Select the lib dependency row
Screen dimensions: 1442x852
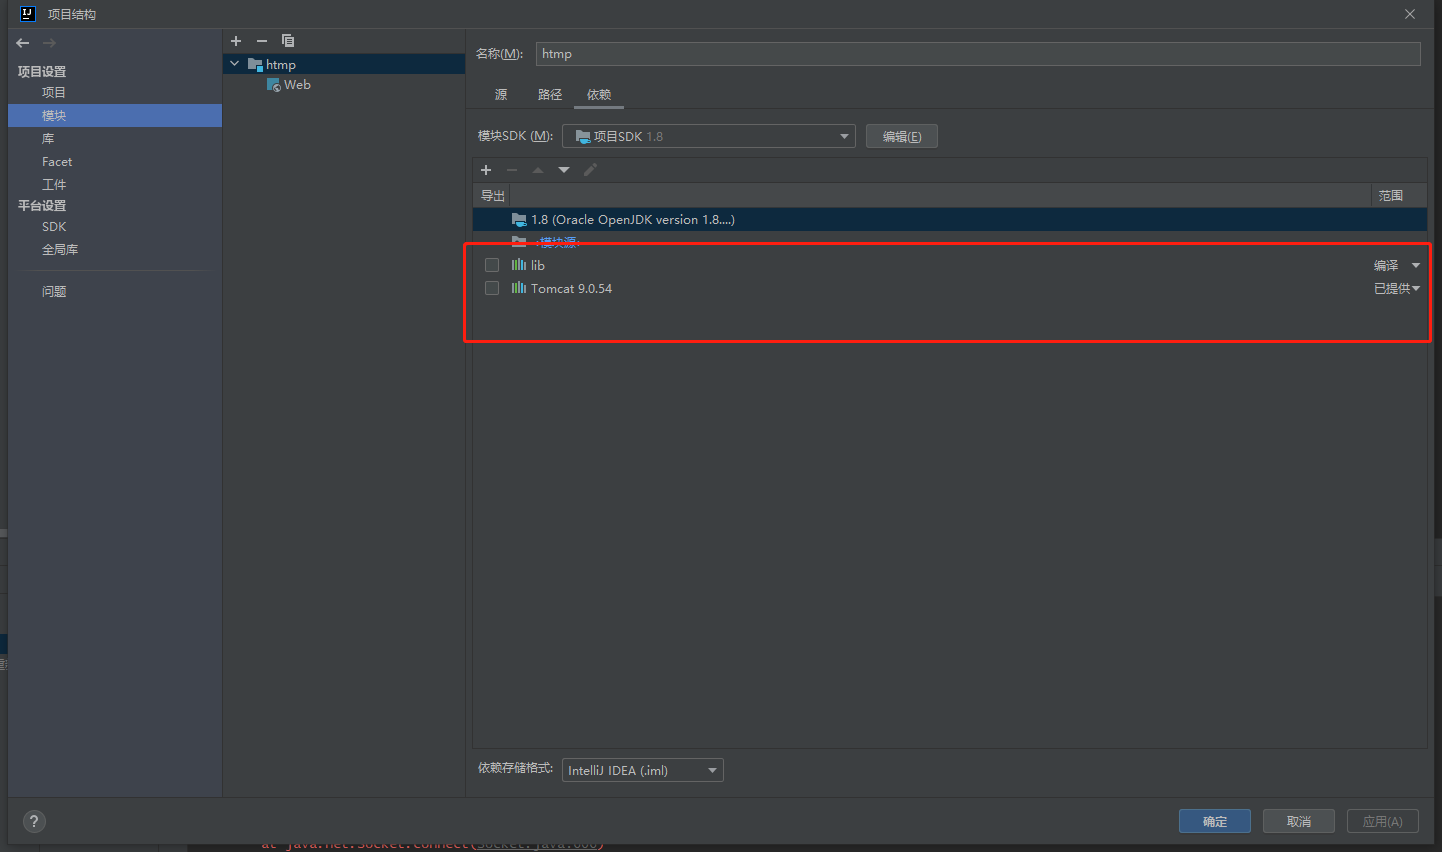click(x=950, y=265)
